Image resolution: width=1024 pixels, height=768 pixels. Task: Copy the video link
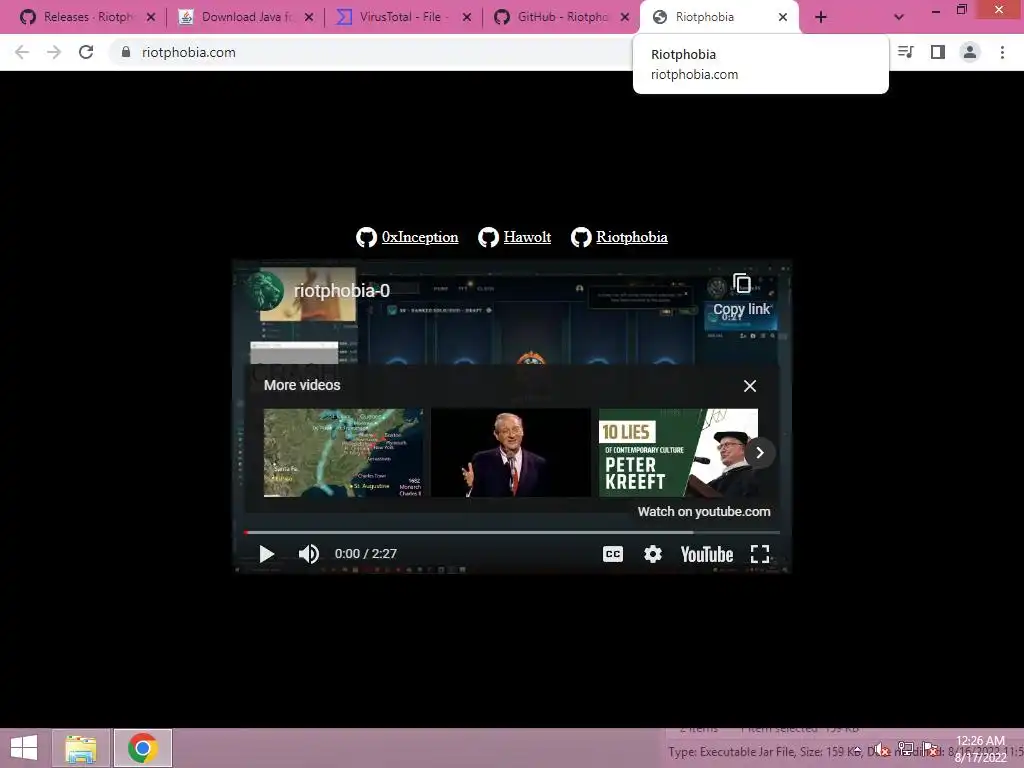pos(741,295)
